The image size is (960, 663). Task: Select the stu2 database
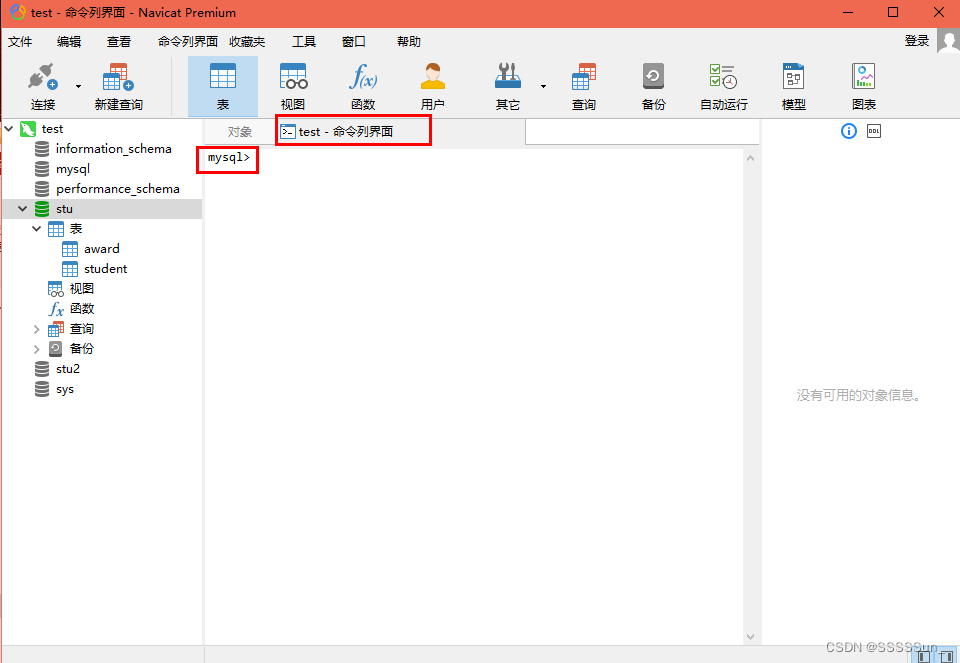[x=68, y=369]
